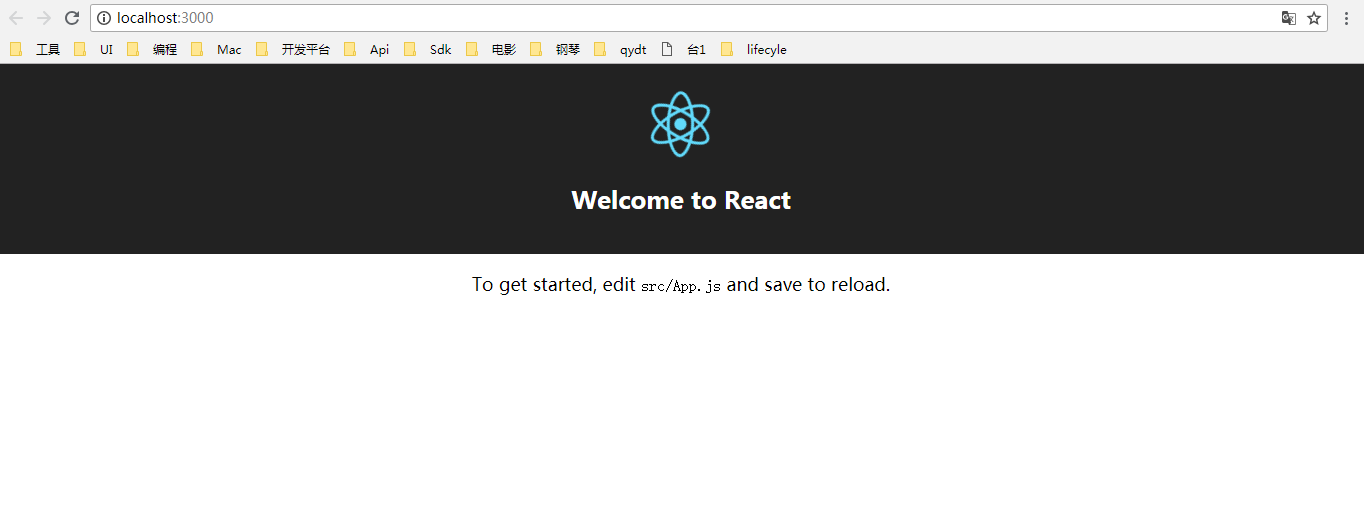
Task: Go back with the browser back arrow
Action: pos(16,18)
